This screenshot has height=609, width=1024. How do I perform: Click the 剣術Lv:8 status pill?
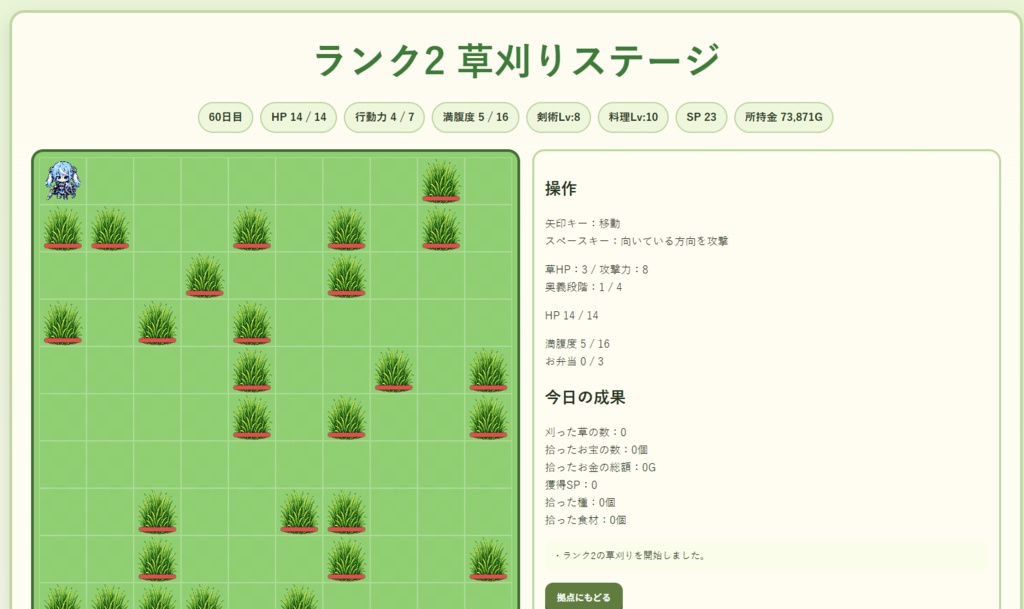click(x=558, y=117)
